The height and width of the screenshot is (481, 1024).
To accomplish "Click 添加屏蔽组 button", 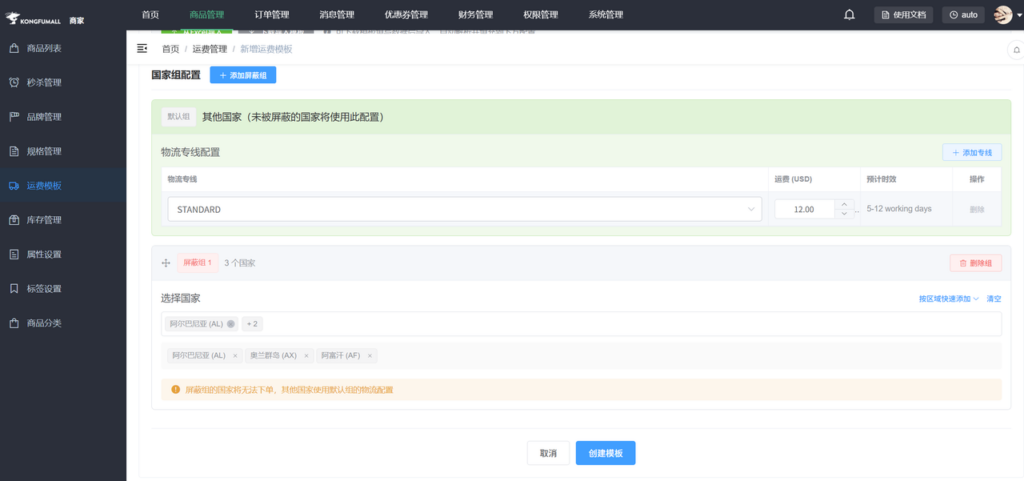I will tap(243, 75).
